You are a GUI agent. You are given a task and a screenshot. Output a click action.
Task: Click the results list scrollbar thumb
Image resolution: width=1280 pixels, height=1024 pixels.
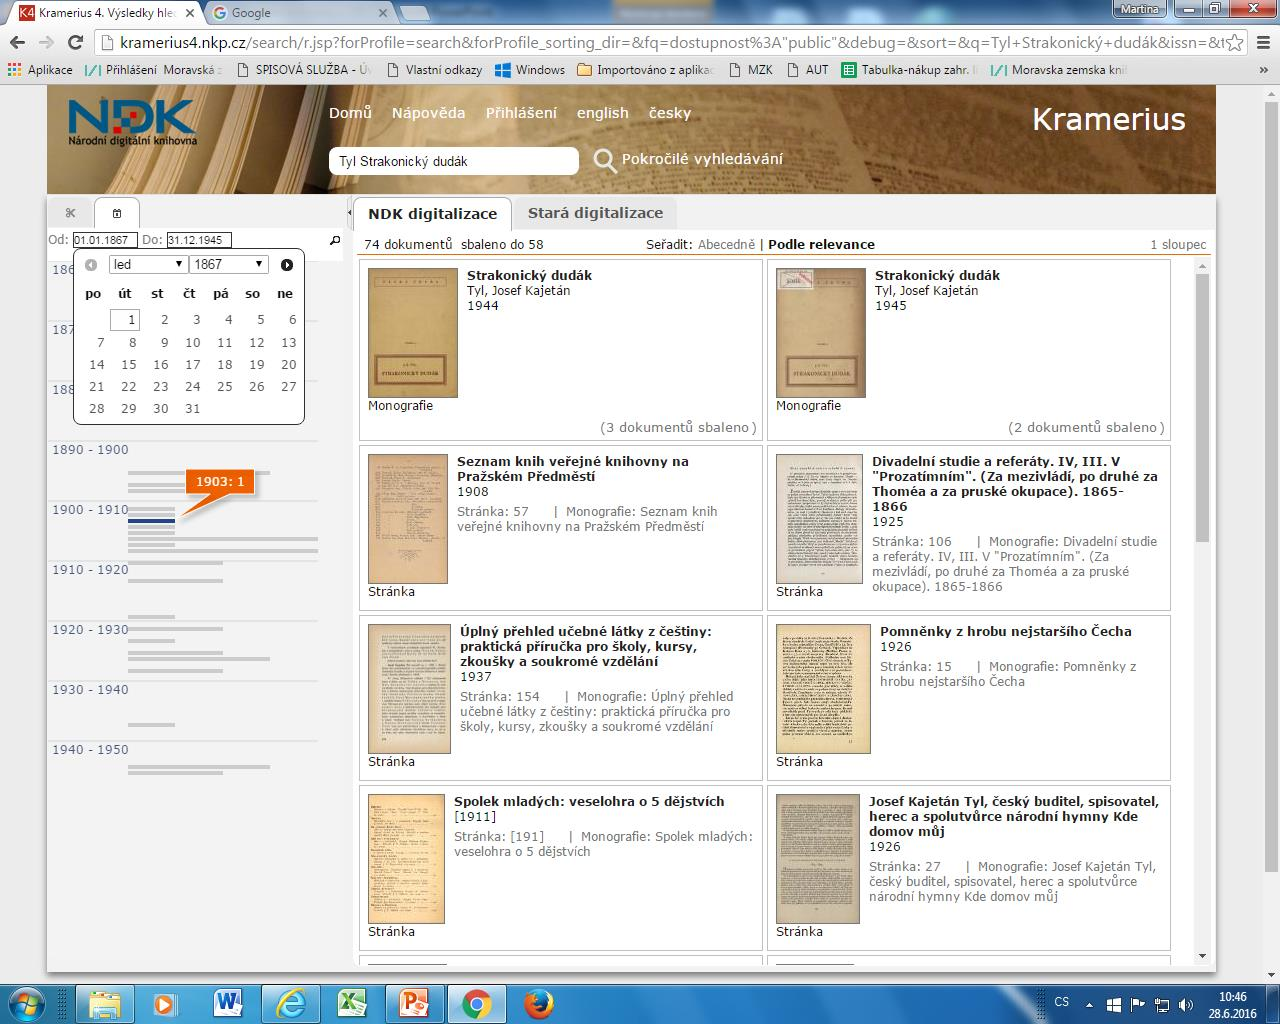coord(1202,407)
